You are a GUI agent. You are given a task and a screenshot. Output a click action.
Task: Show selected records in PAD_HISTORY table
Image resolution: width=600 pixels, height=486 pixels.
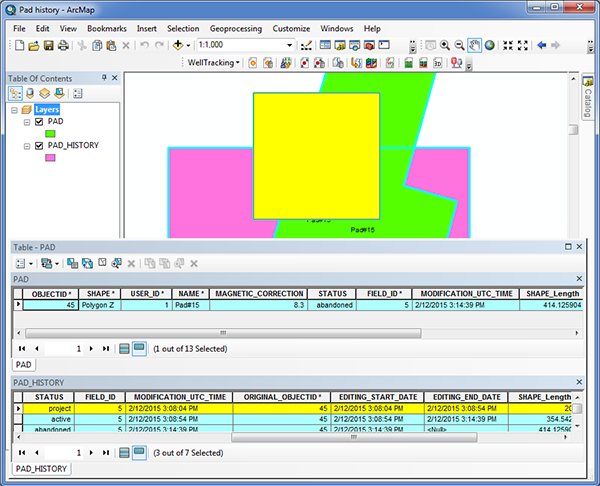pyautogui.click(x=139, y=453)
